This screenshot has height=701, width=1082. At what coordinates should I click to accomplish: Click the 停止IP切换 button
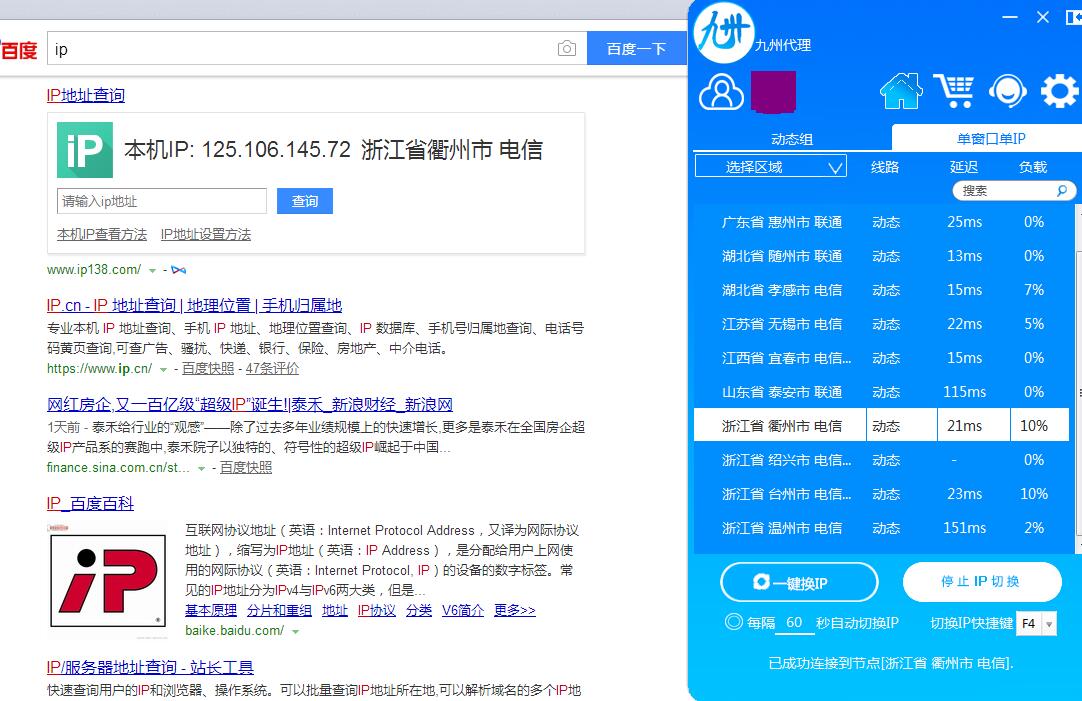click(982, 582)
